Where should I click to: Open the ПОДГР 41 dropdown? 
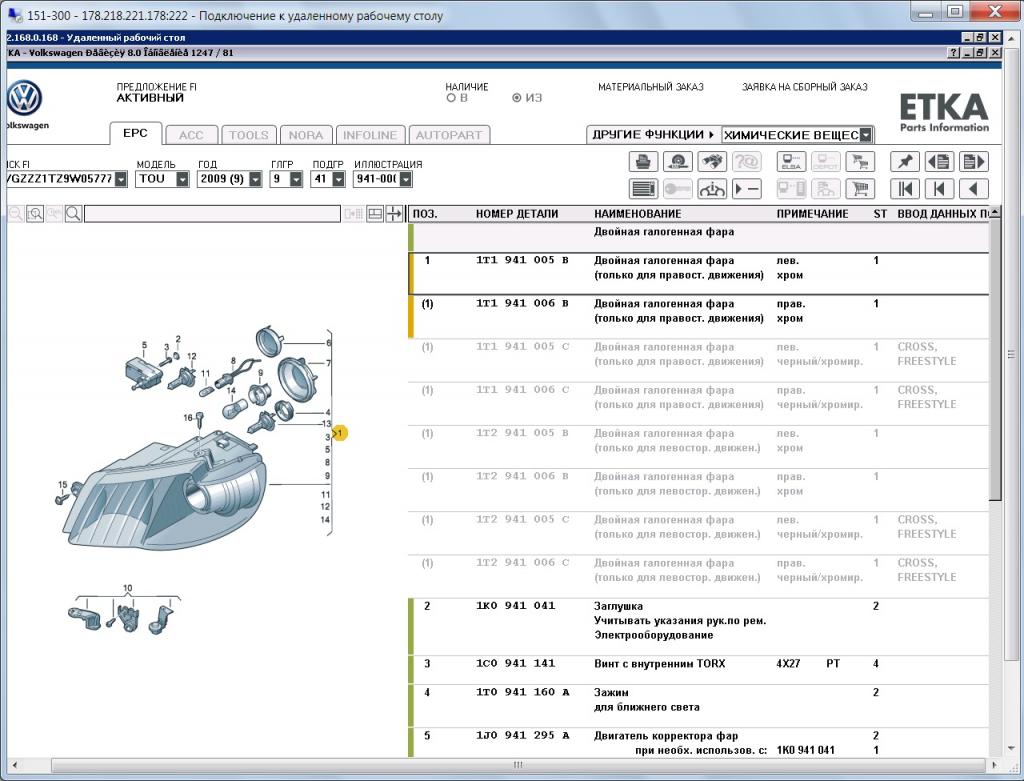(x=338, y=179)
